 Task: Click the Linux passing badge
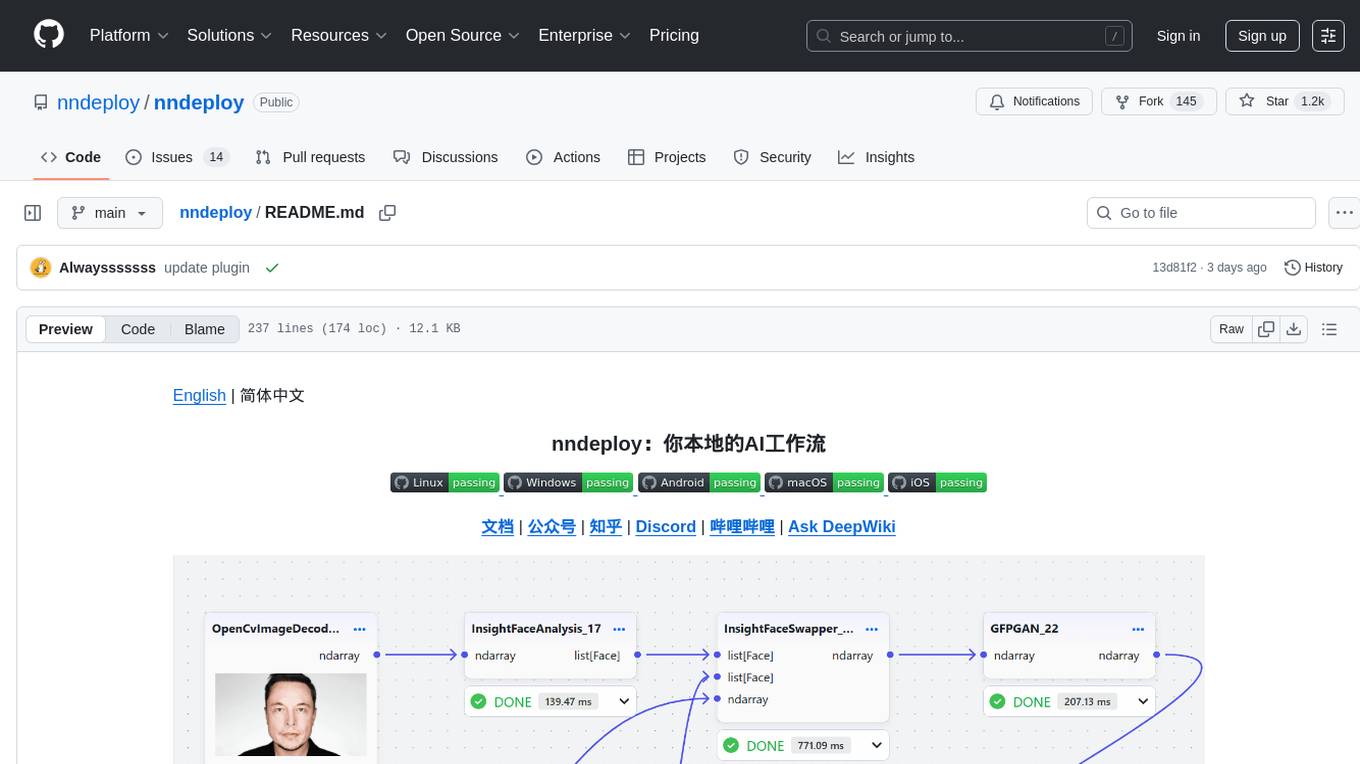[444, 482]
